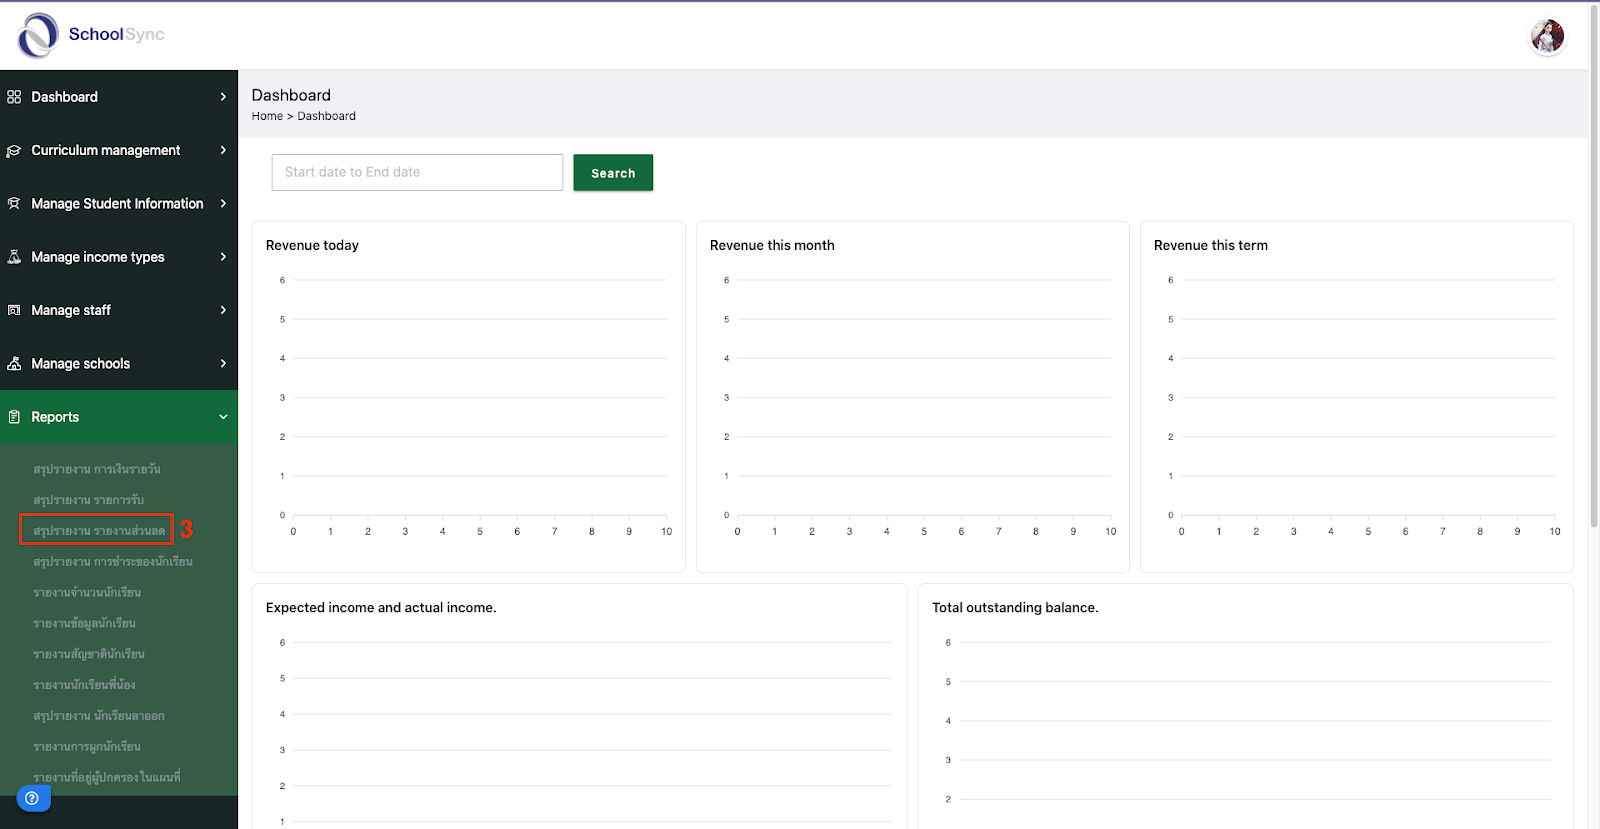Open report สรุปรายงาน การชำระของนักเรียน
The width and height of the screenshot is (1600, 829).
point(113,562)
